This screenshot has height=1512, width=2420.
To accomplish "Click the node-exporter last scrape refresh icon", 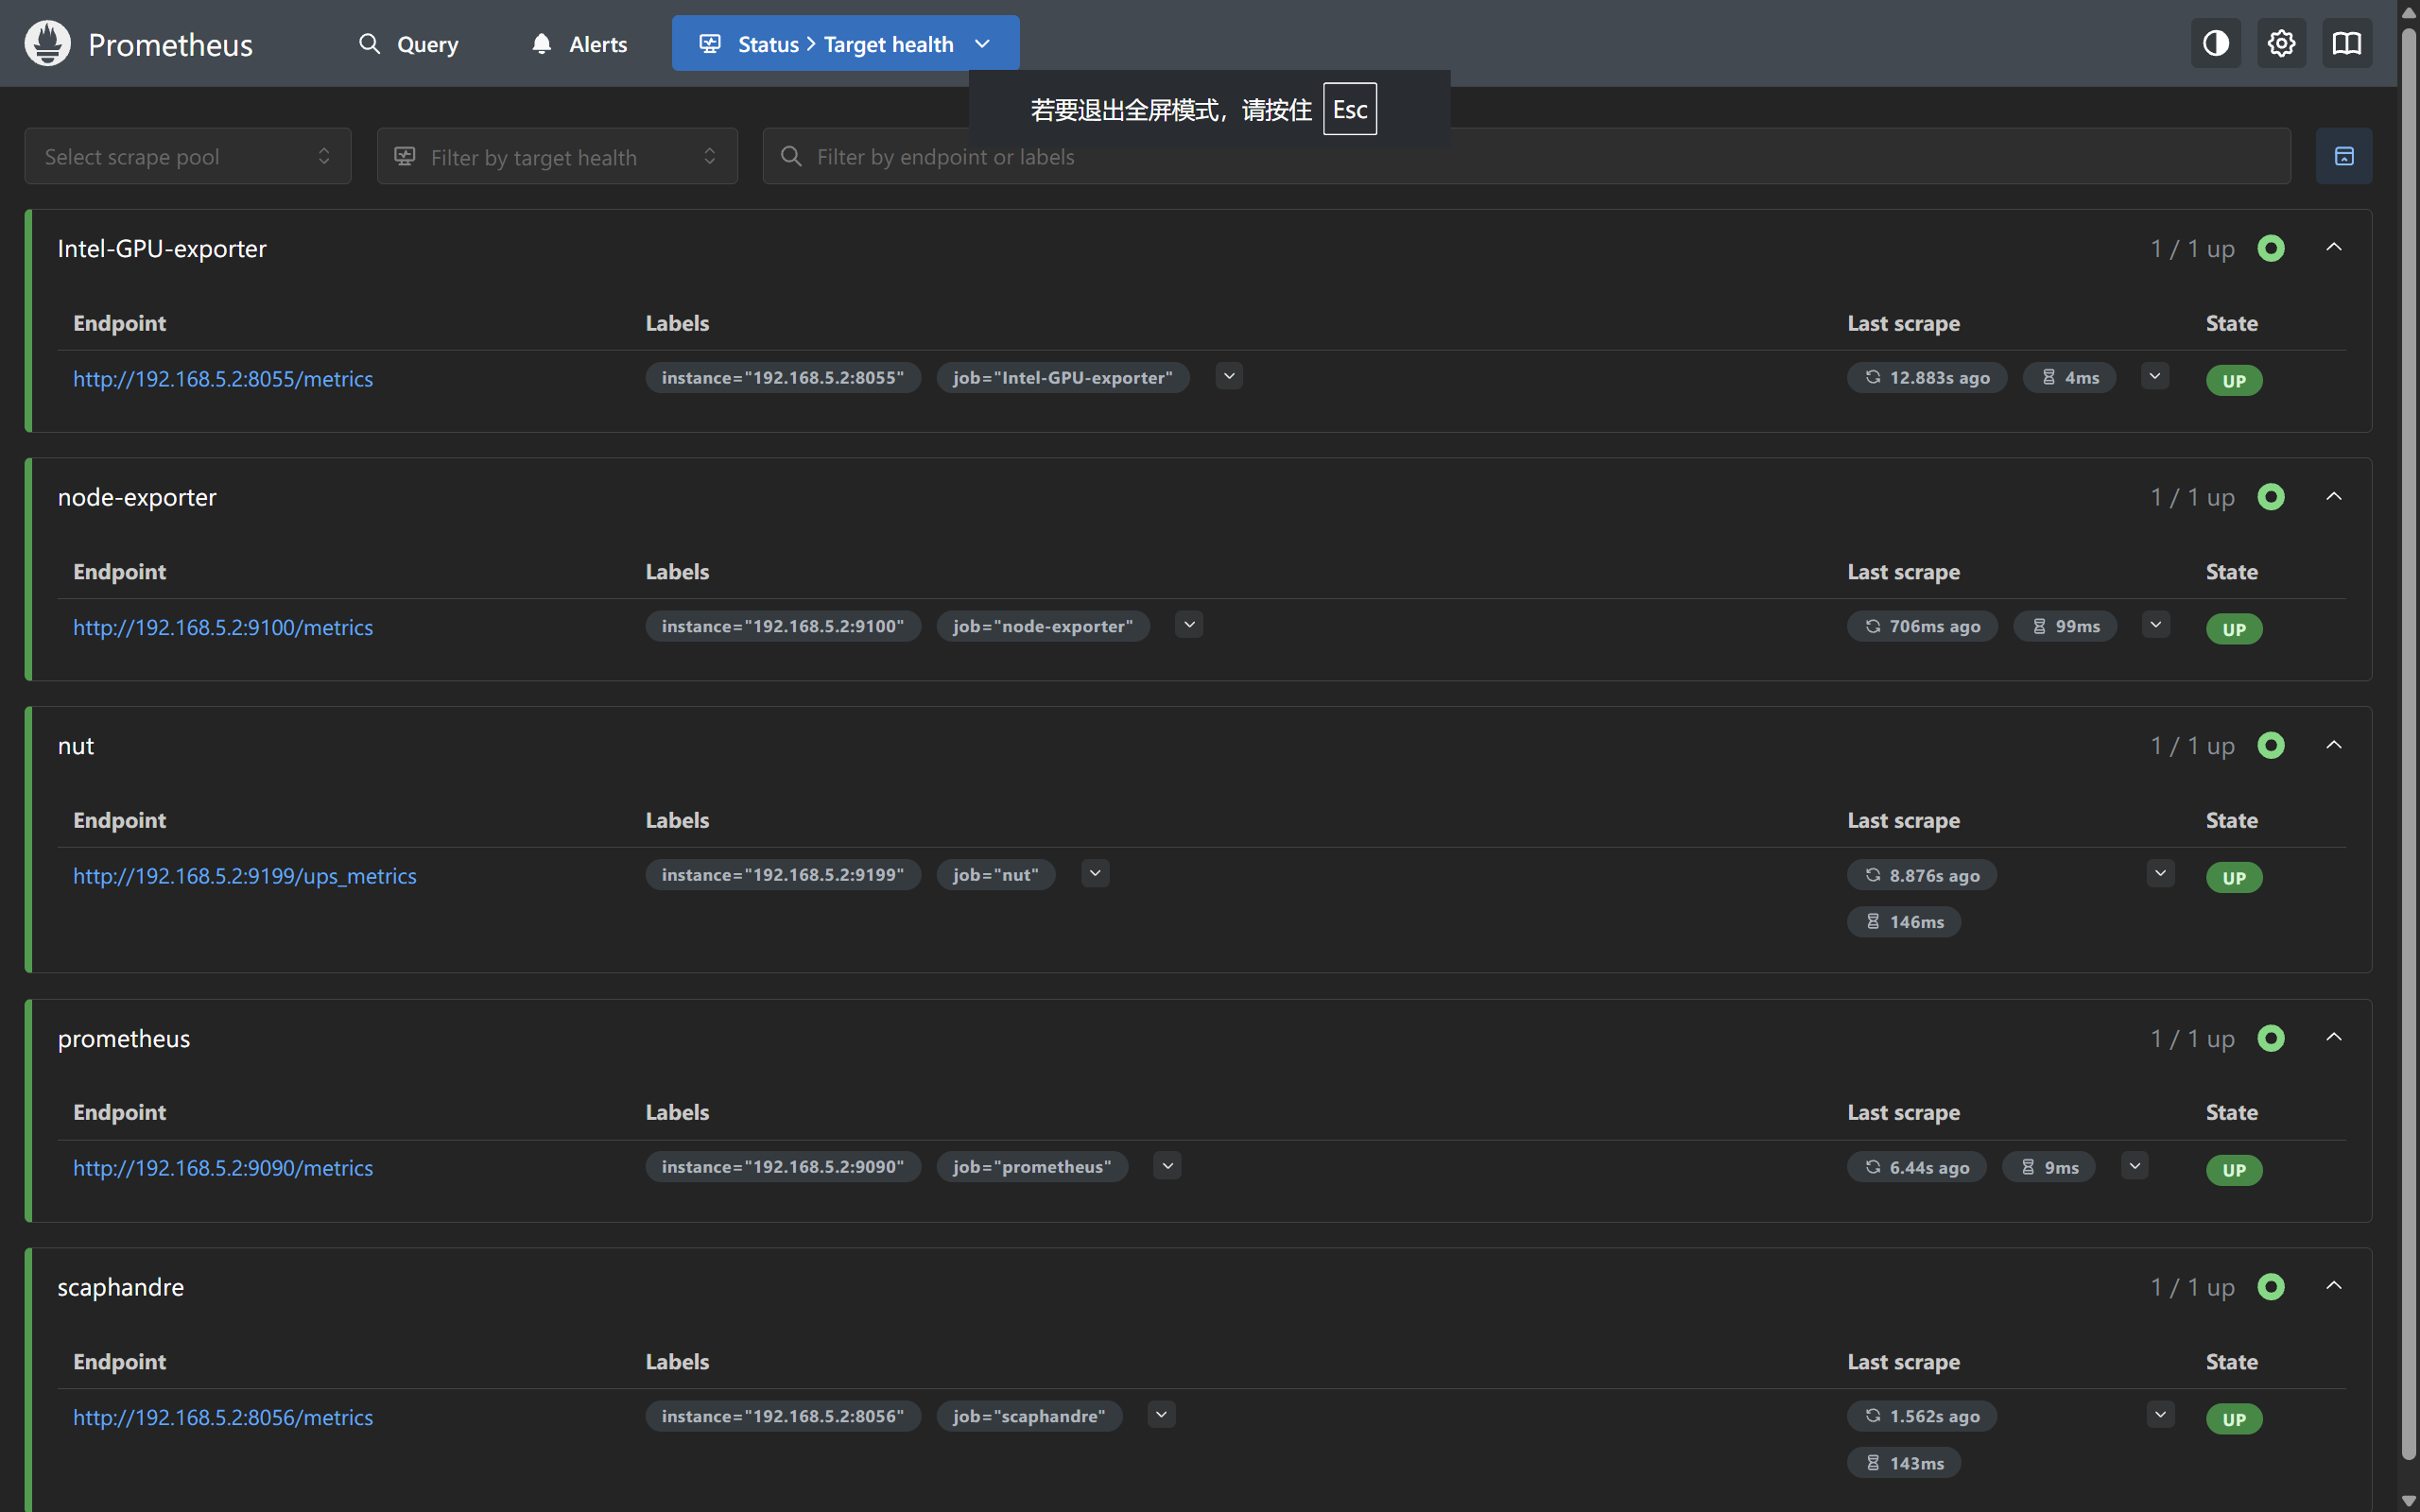I will pos(1872,626).
